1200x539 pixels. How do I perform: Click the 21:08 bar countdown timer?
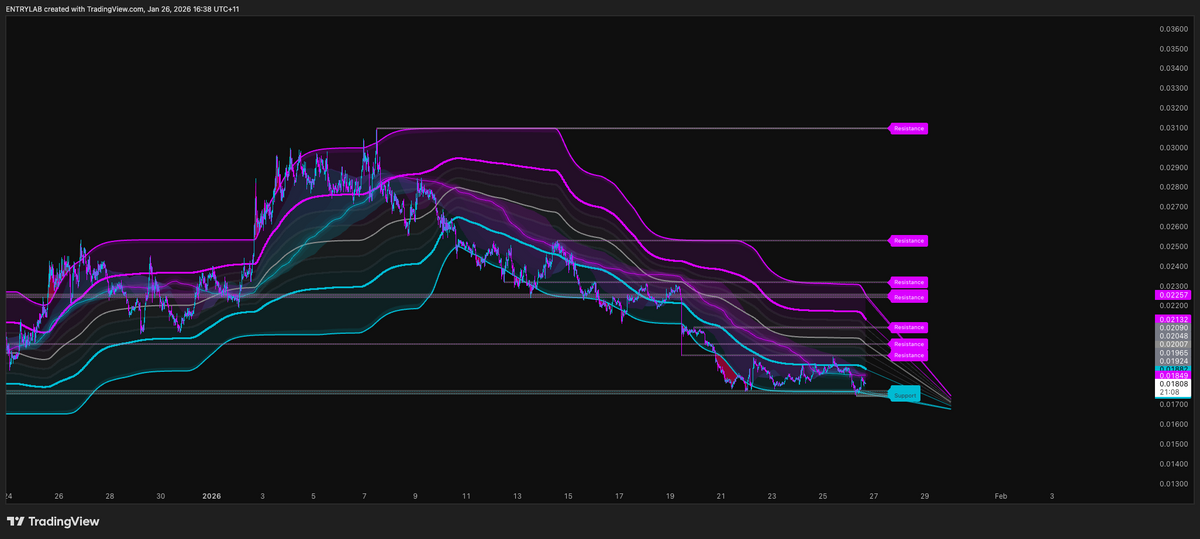point(1173,393)
